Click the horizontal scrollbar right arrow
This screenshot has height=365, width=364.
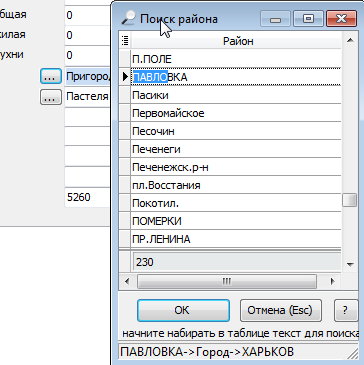(x=332, y=282)
